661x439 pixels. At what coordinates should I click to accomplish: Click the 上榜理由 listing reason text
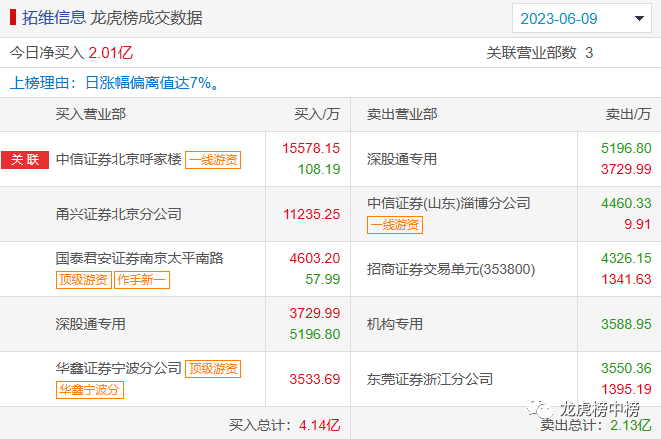115,83
